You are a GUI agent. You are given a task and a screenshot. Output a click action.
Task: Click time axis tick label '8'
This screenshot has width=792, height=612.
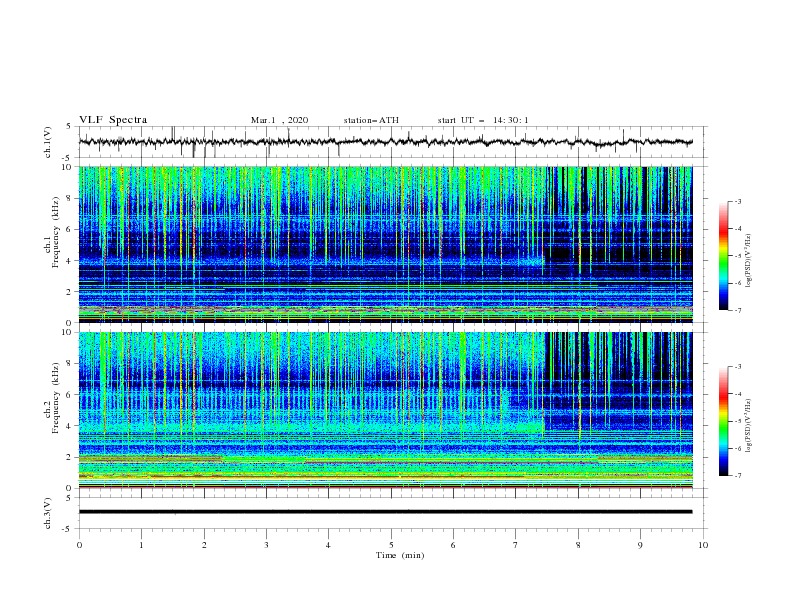click(578, 545)
